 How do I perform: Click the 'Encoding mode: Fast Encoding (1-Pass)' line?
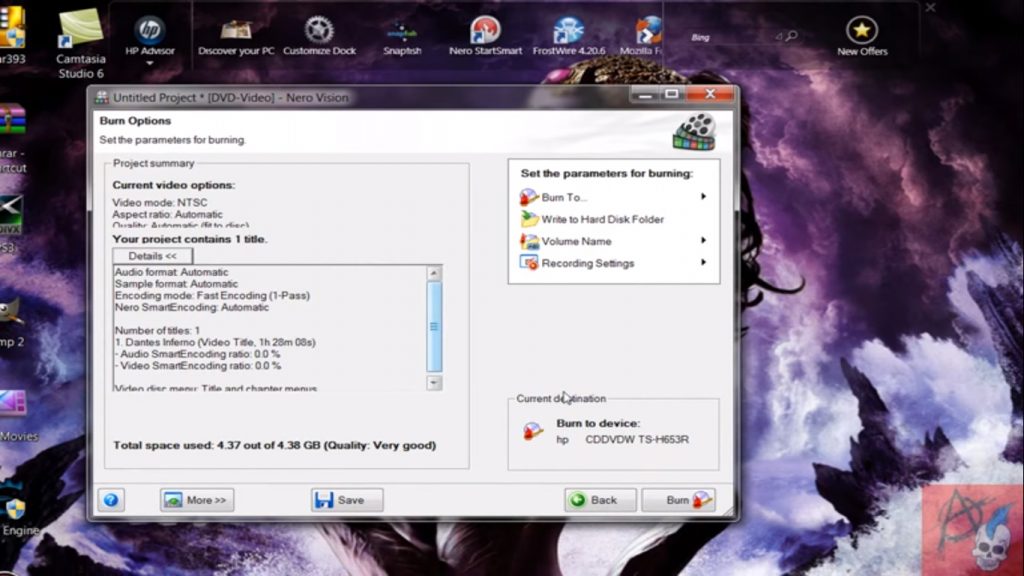point(212,296)
